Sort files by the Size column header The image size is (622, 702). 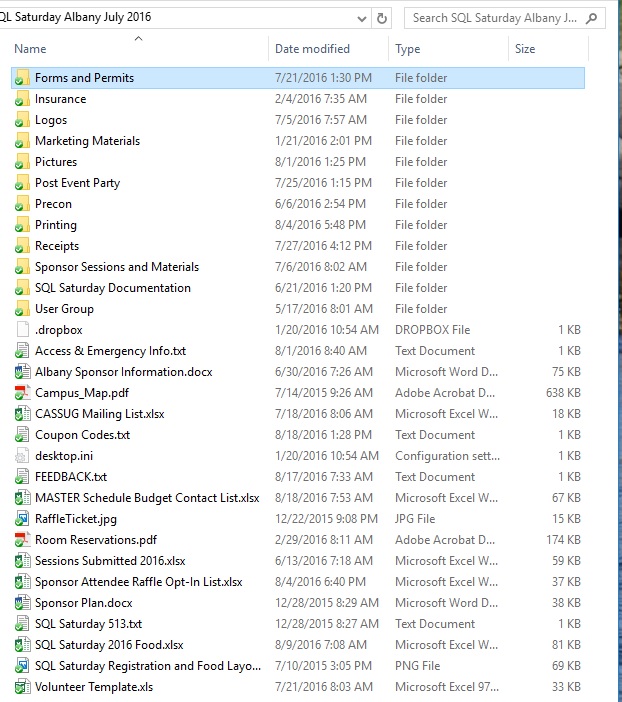pyautogui.click(x=525, y=48)
